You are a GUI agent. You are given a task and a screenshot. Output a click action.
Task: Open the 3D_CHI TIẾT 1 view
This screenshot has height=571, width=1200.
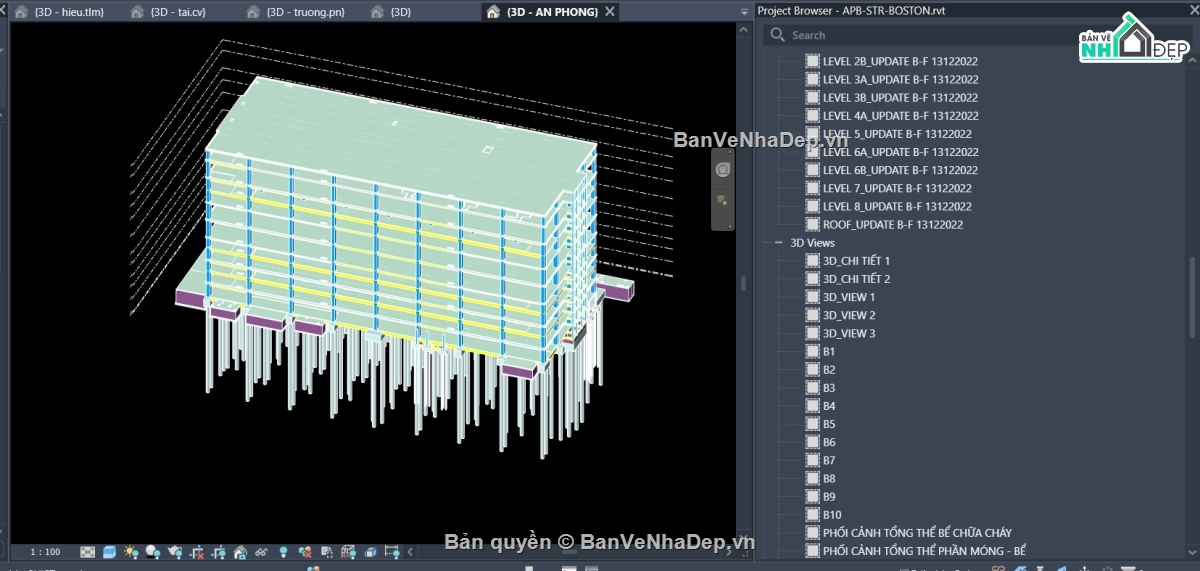pos(856,261)
